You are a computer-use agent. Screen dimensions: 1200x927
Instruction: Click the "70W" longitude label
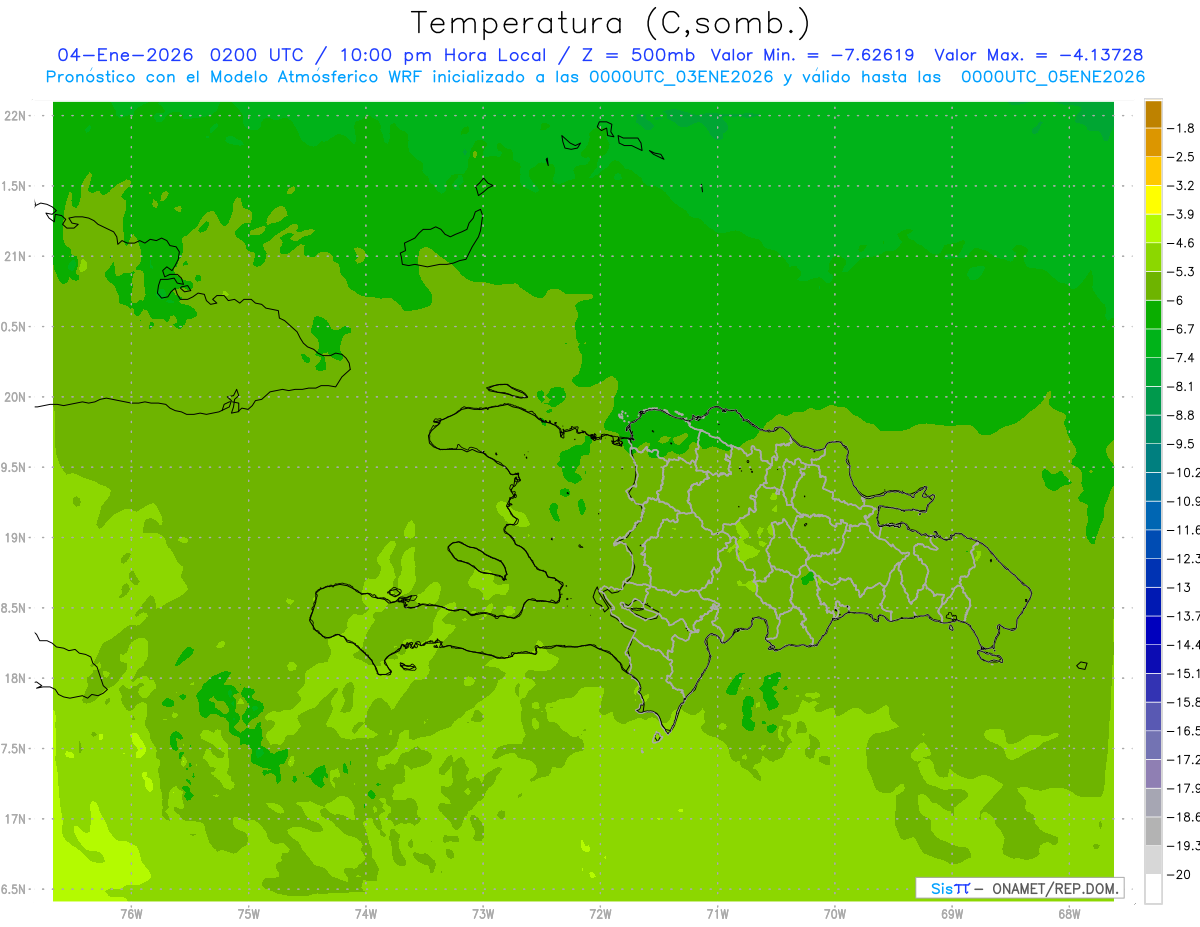[835, 914]
